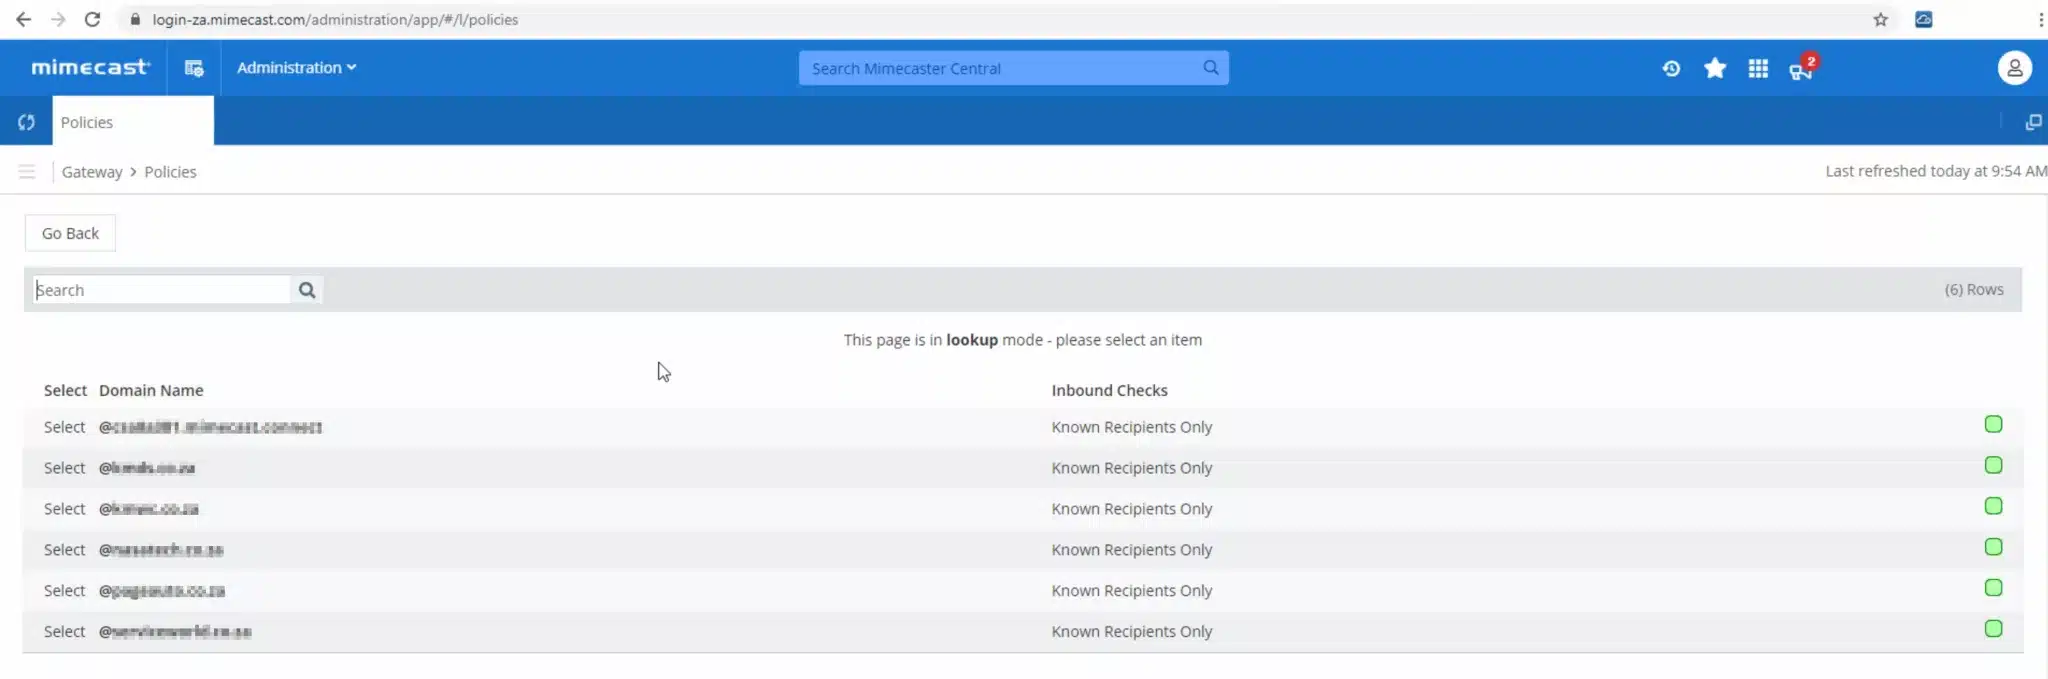Click the refresh icon left of Policies tab
The image size is (2048, 679).
click(26, 122)
